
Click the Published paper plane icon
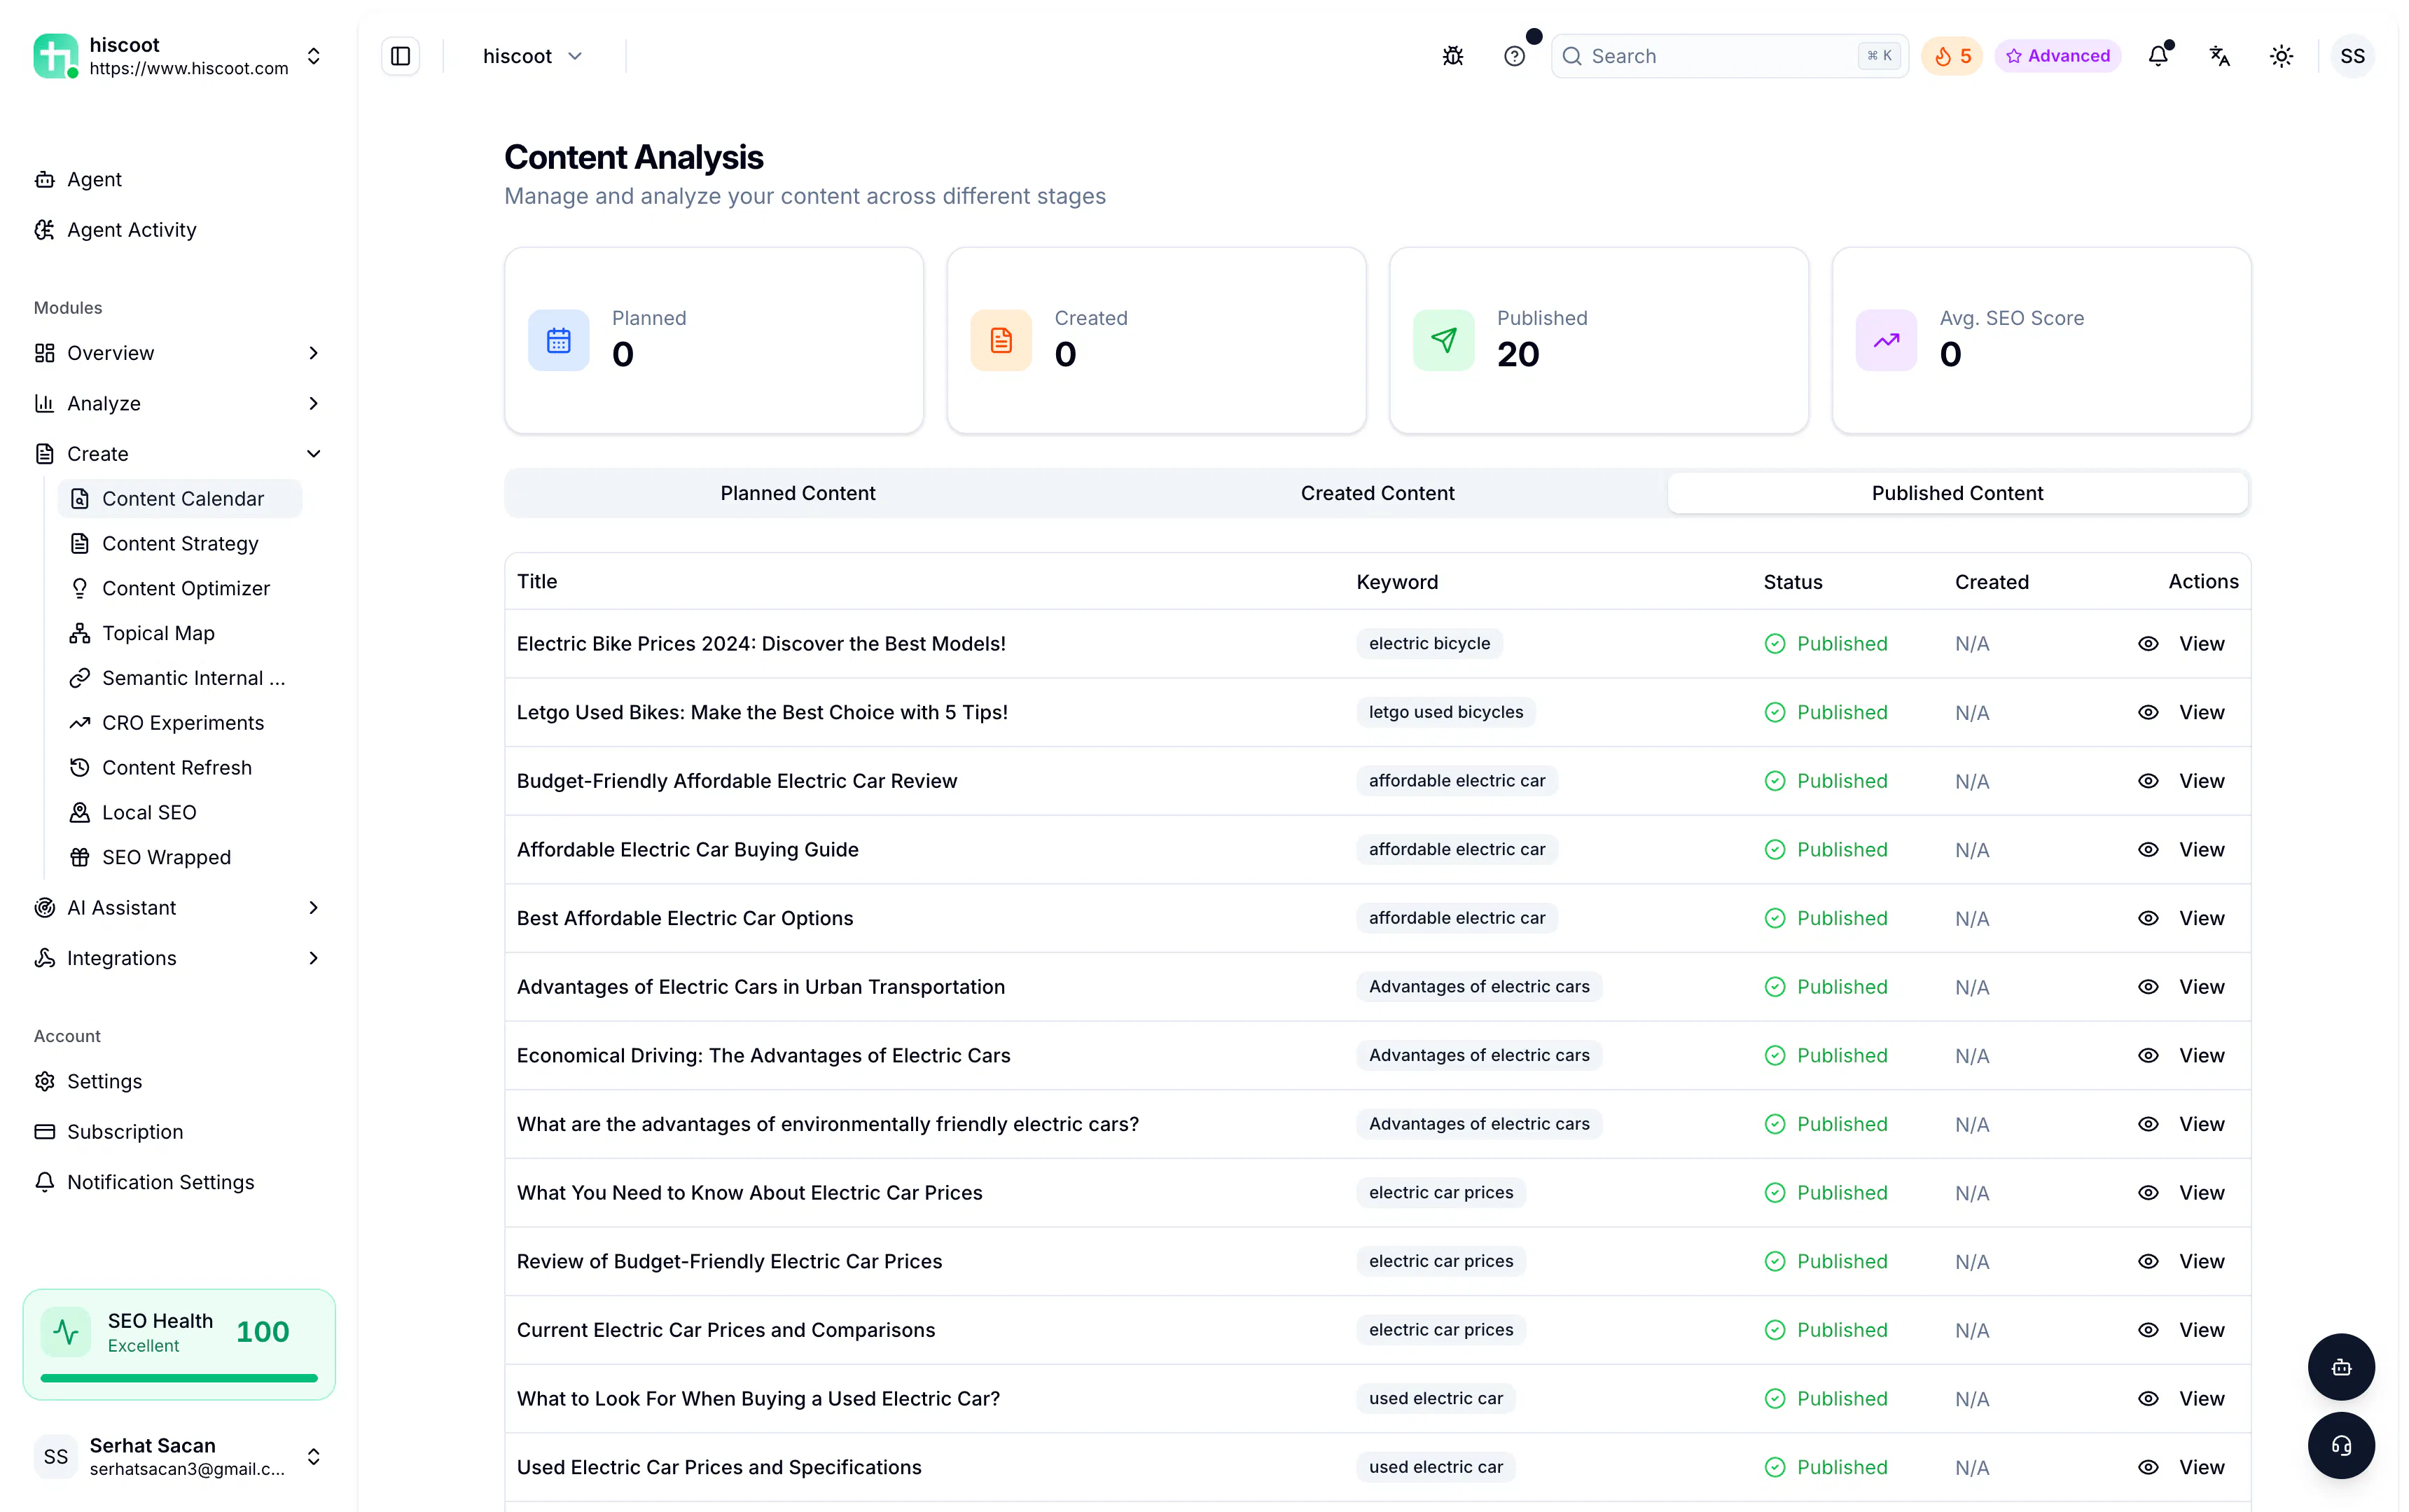(x=1443, y=341)
